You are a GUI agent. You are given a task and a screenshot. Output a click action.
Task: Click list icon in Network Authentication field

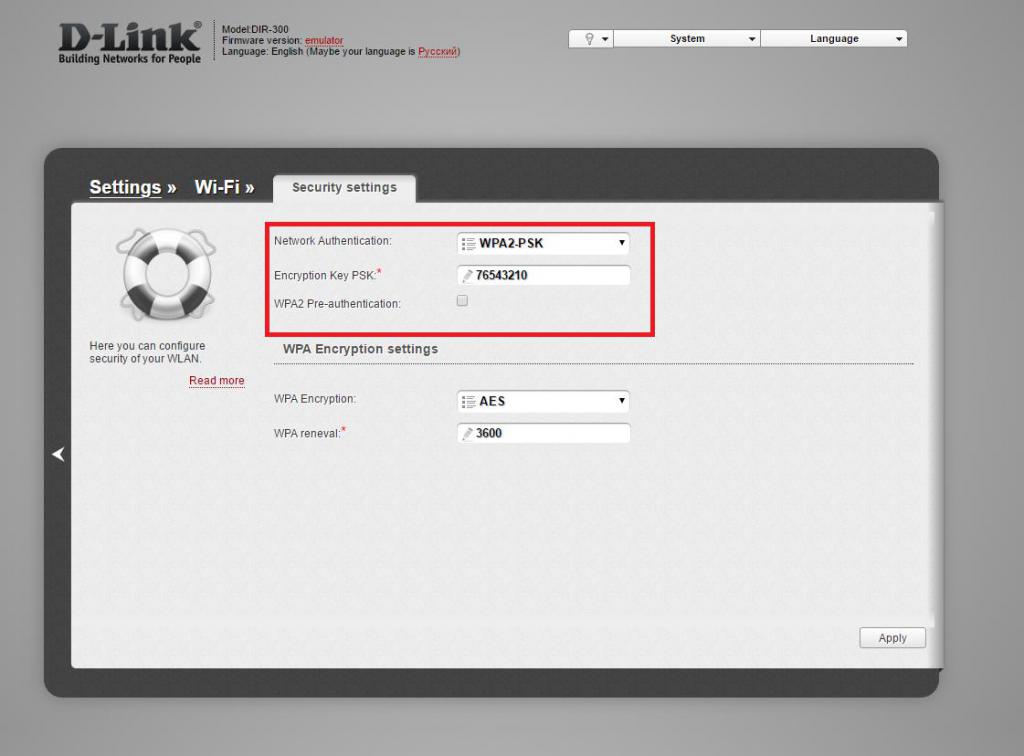(468, 244)
